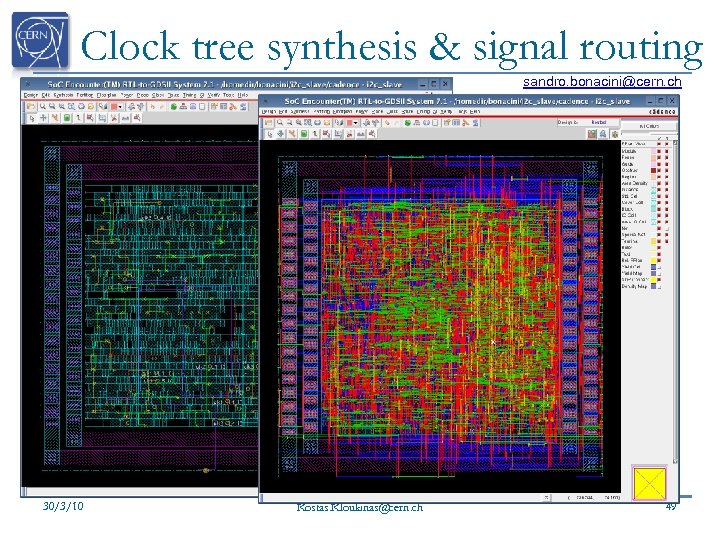This screenshot has width=720, height=540.
Task: Open the Design menu in back window
Action: pos(31,95)
